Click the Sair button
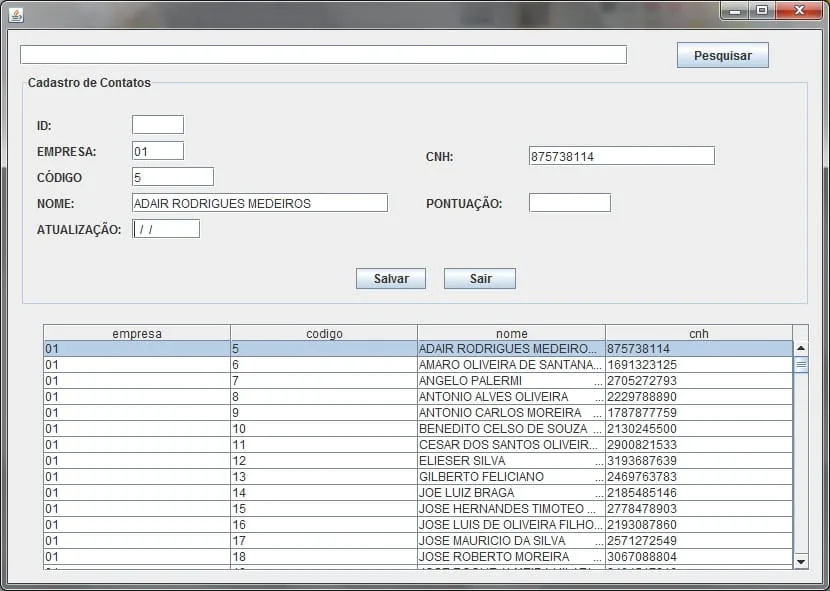 pyautogui.click(x=480, y=279)
